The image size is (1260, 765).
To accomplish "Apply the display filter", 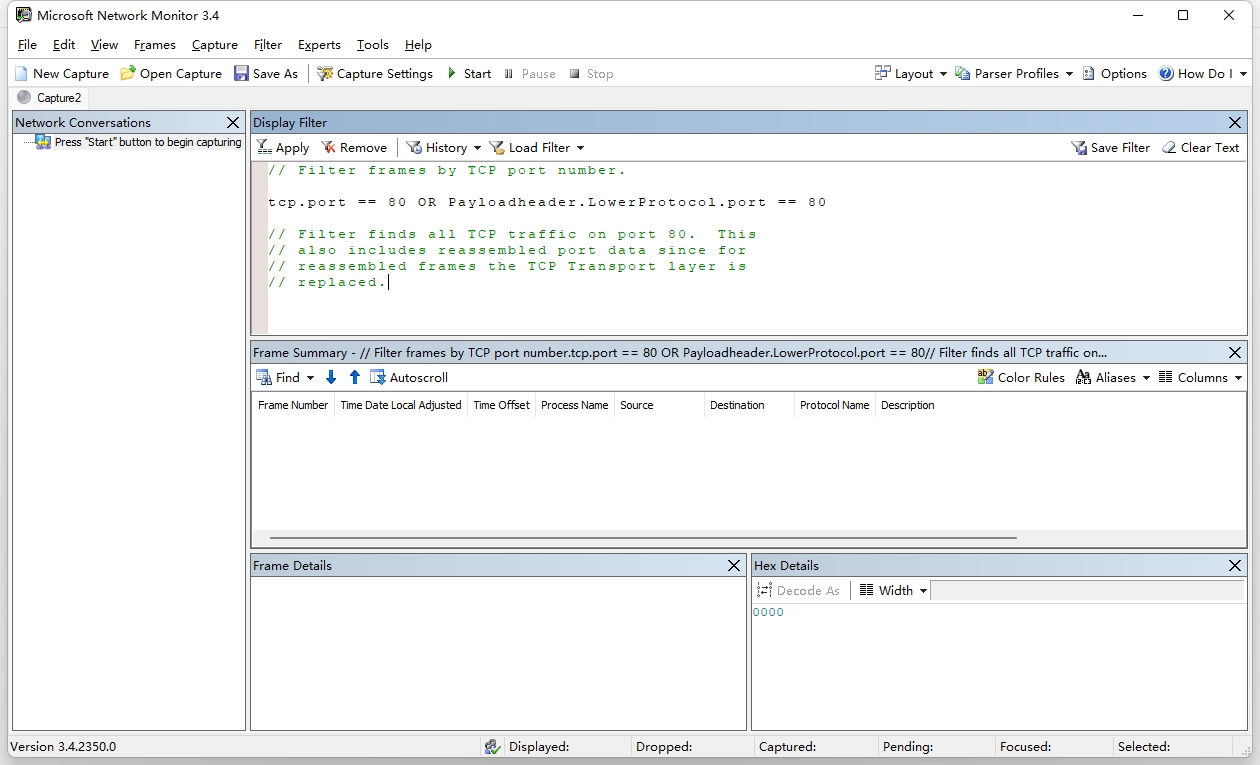I will tap(283, 147).
